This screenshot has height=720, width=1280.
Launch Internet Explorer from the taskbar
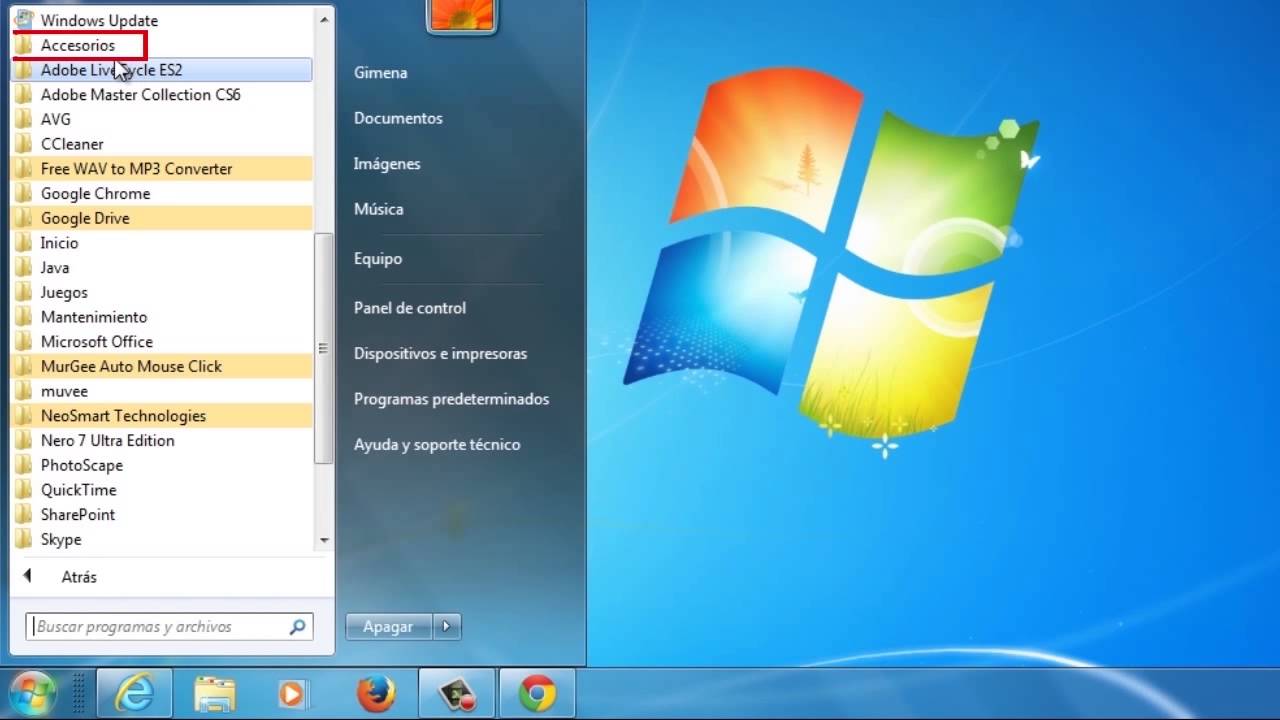(x=134, y=694)
